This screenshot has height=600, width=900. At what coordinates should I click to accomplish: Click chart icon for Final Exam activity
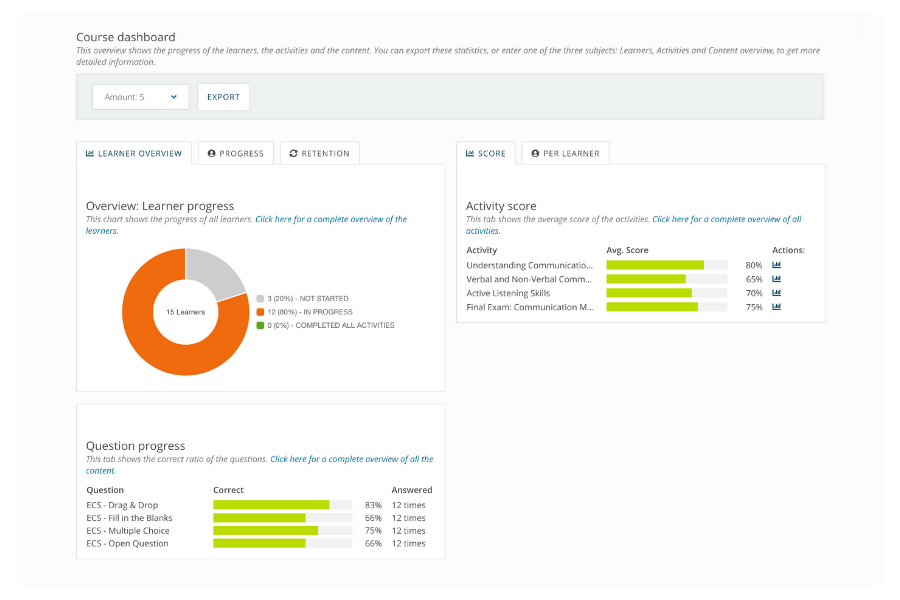coord(776,307)
